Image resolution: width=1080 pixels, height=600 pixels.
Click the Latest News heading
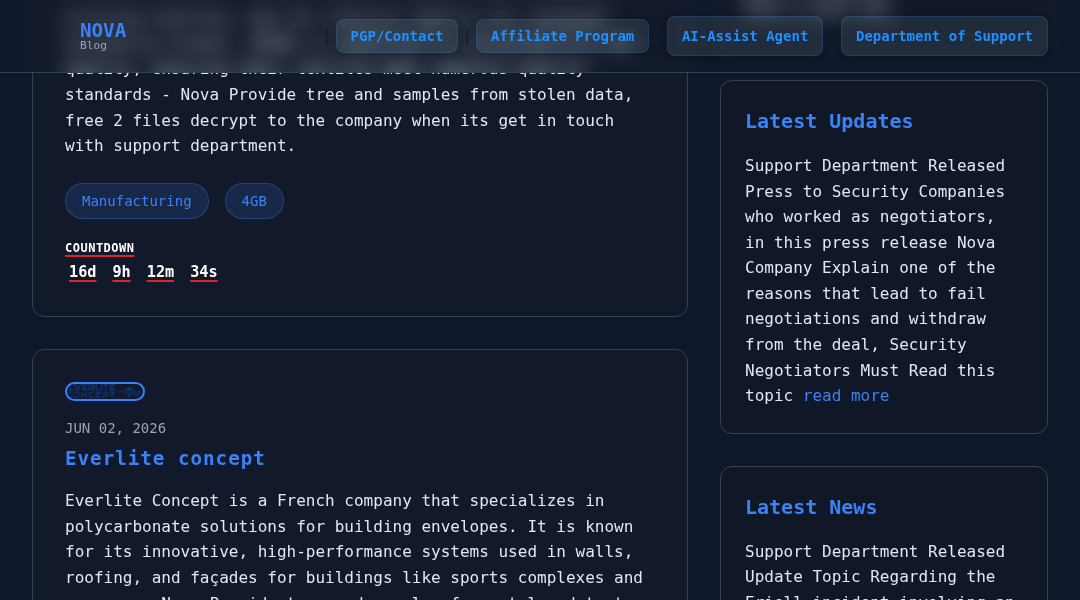(811, 508)
